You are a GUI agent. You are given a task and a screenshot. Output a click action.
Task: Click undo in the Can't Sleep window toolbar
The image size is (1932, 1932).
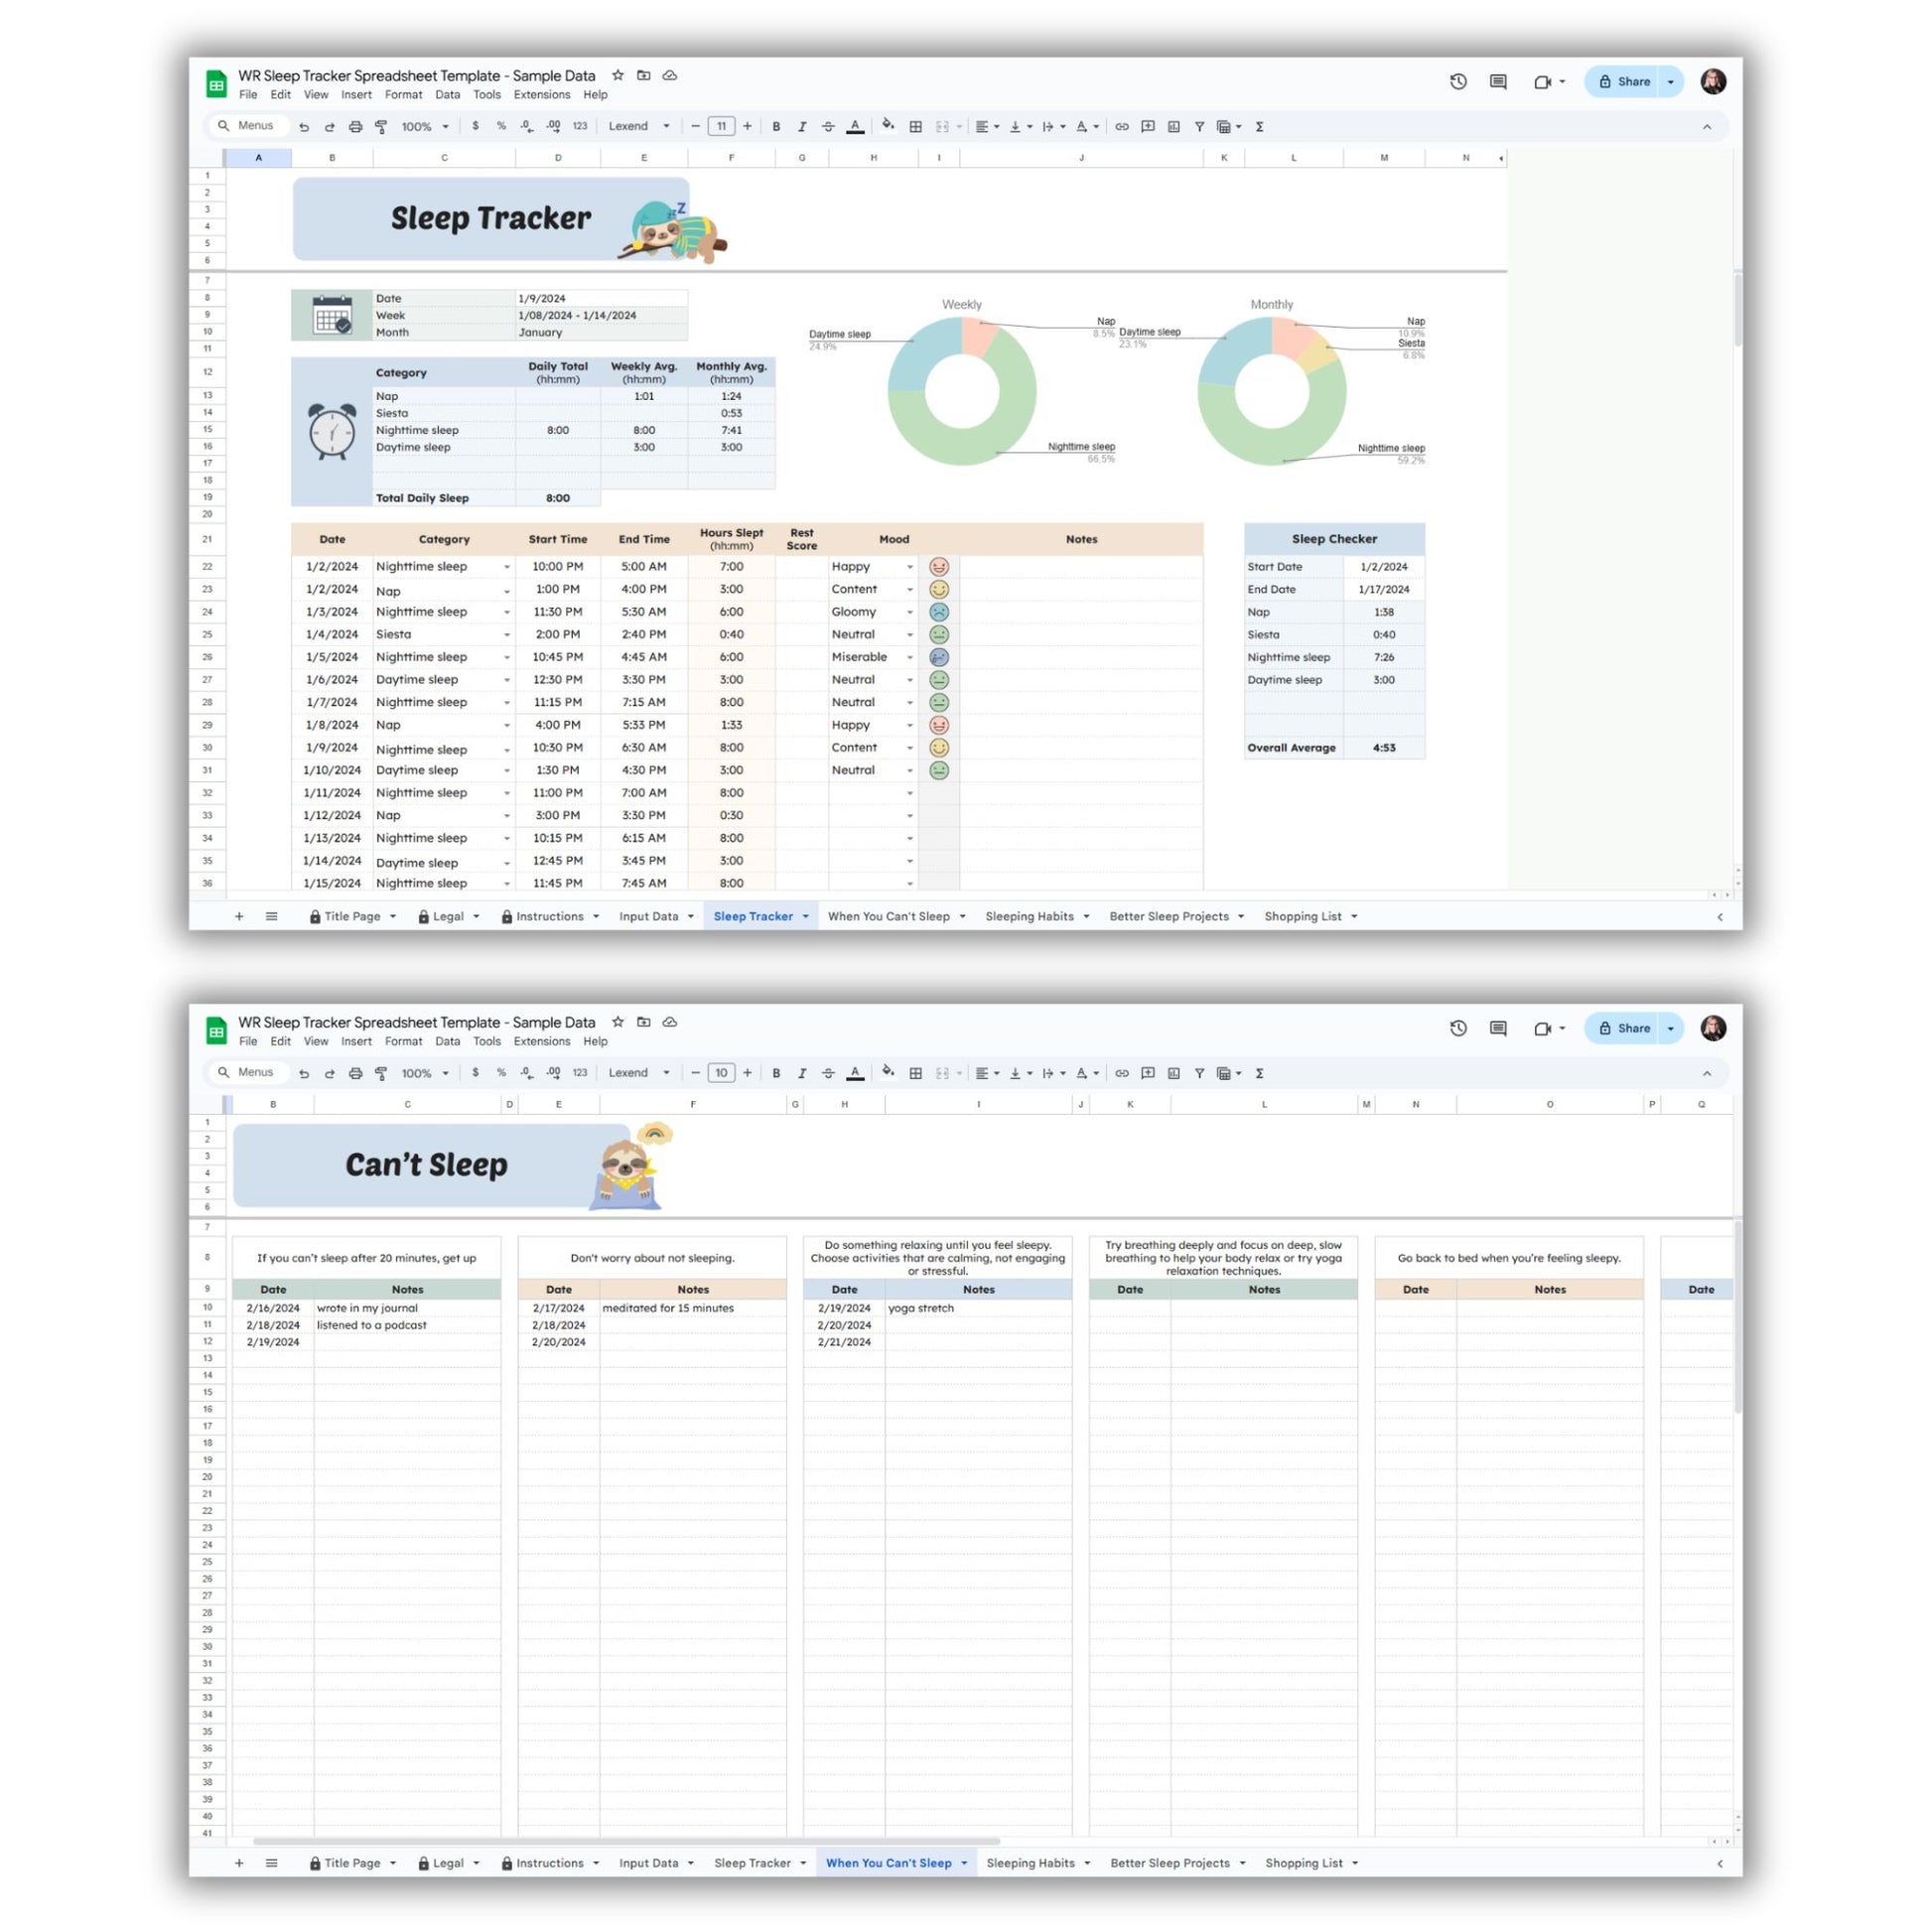pyautogui.click(x=304, y=1073)
